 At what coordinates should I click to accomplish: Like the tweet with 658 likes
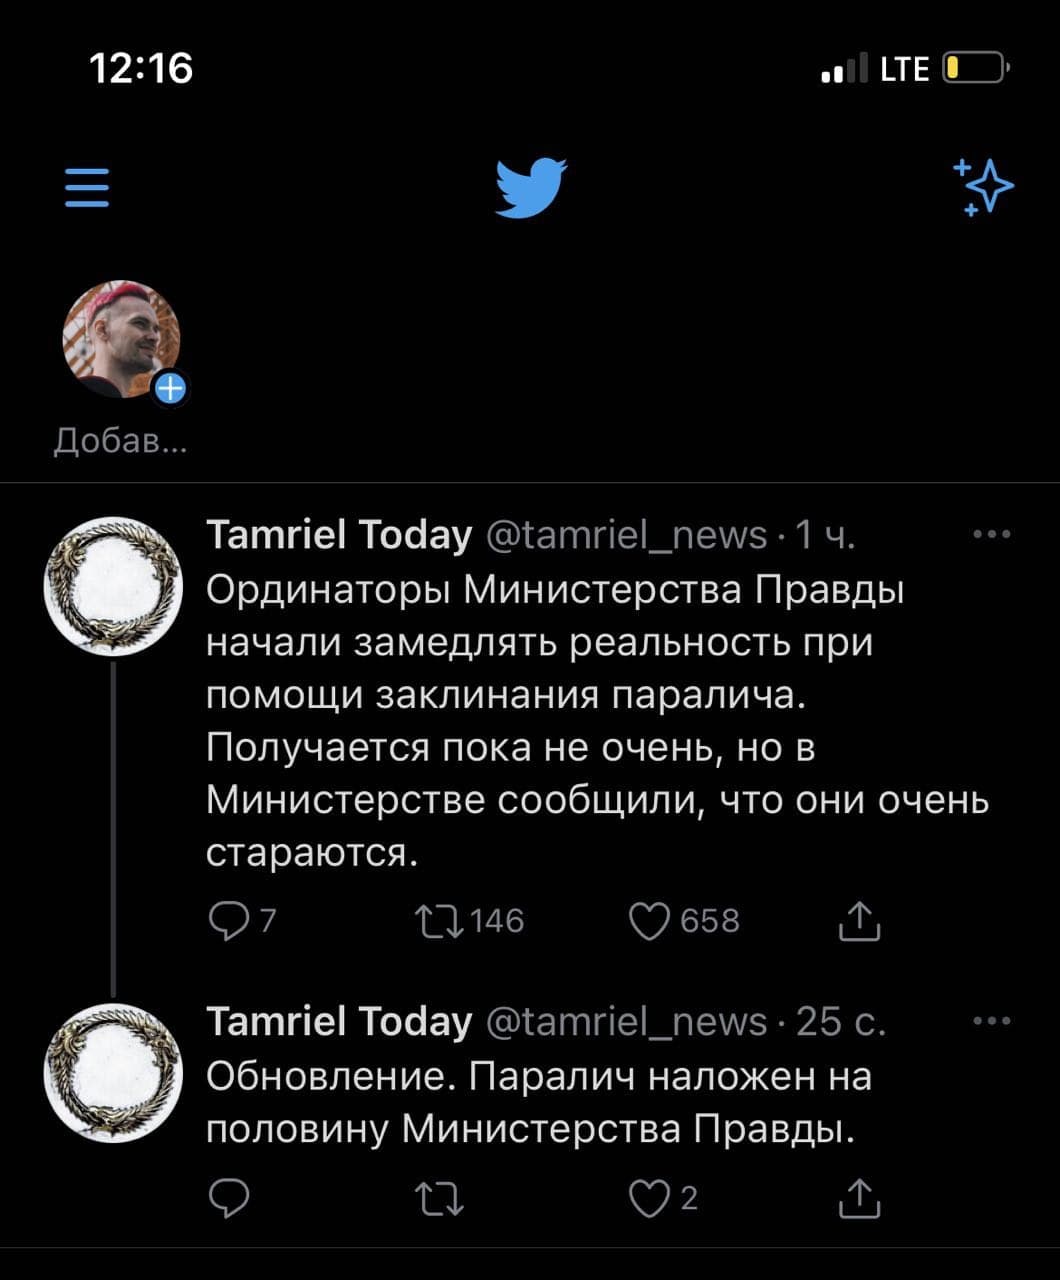[x=649, y=921]
